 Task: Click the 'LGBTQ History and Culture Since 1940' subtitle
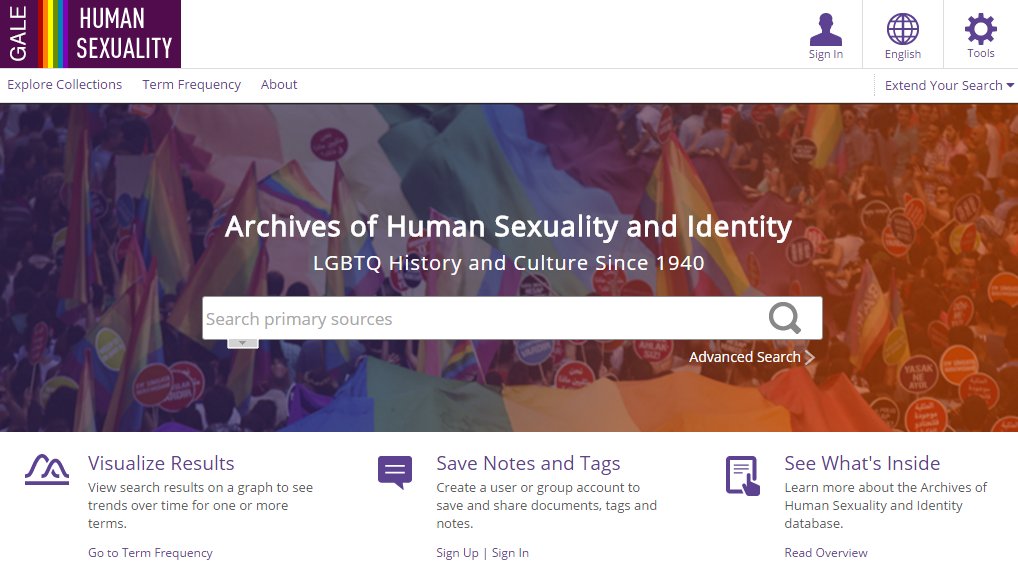click(x=508, y=263)
